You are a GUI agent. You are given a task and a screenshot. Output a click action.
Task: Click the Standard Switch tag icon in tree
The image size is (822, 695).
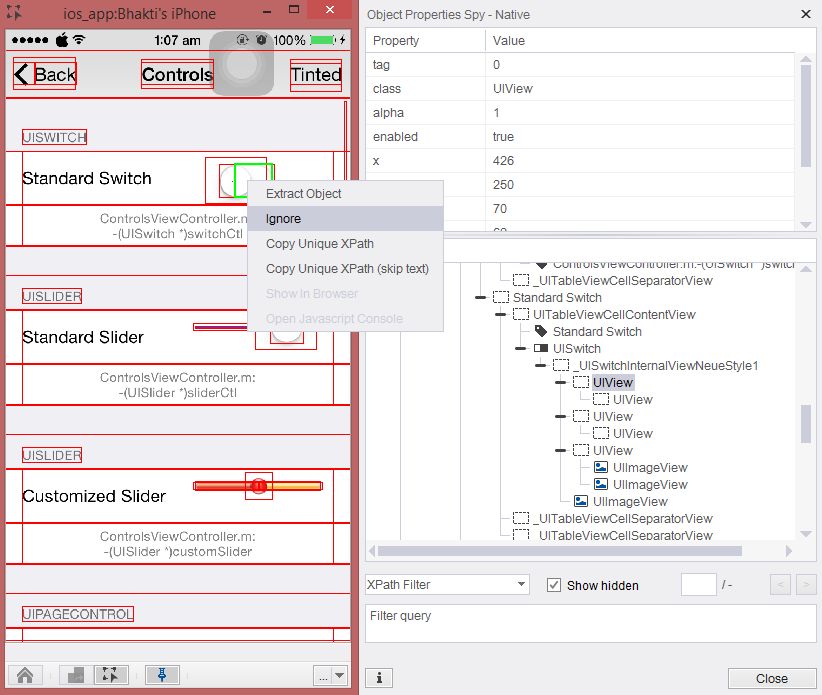541,331
